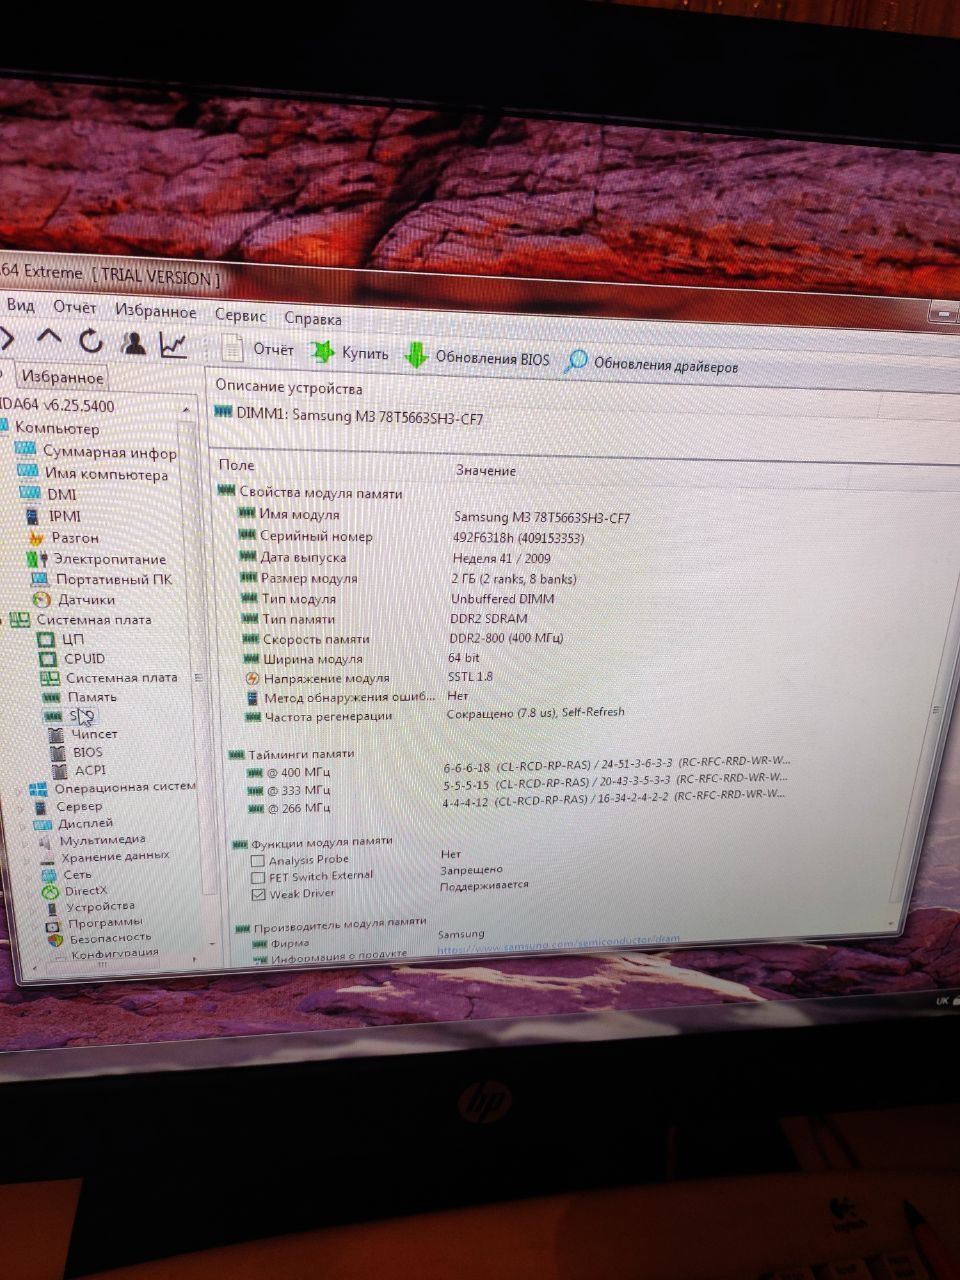Select the DMI tree item
The width and height of the screenshot is (960, 1280).
click(49, 494)
